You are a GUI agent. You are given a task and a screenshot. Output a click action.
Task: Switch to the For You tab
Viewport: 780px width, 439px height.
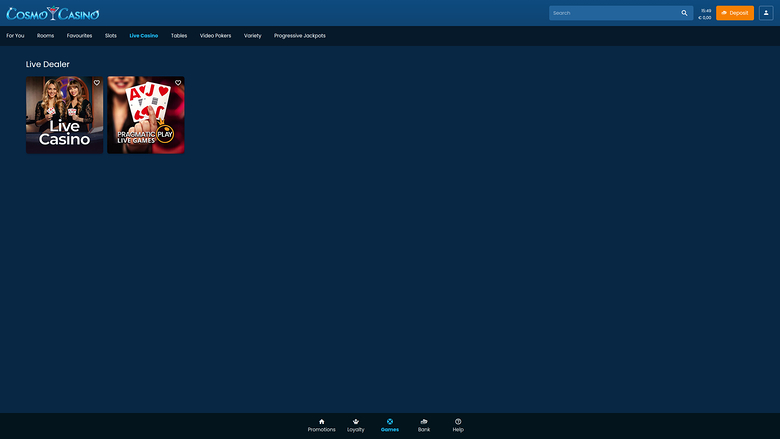click(15, 35)
